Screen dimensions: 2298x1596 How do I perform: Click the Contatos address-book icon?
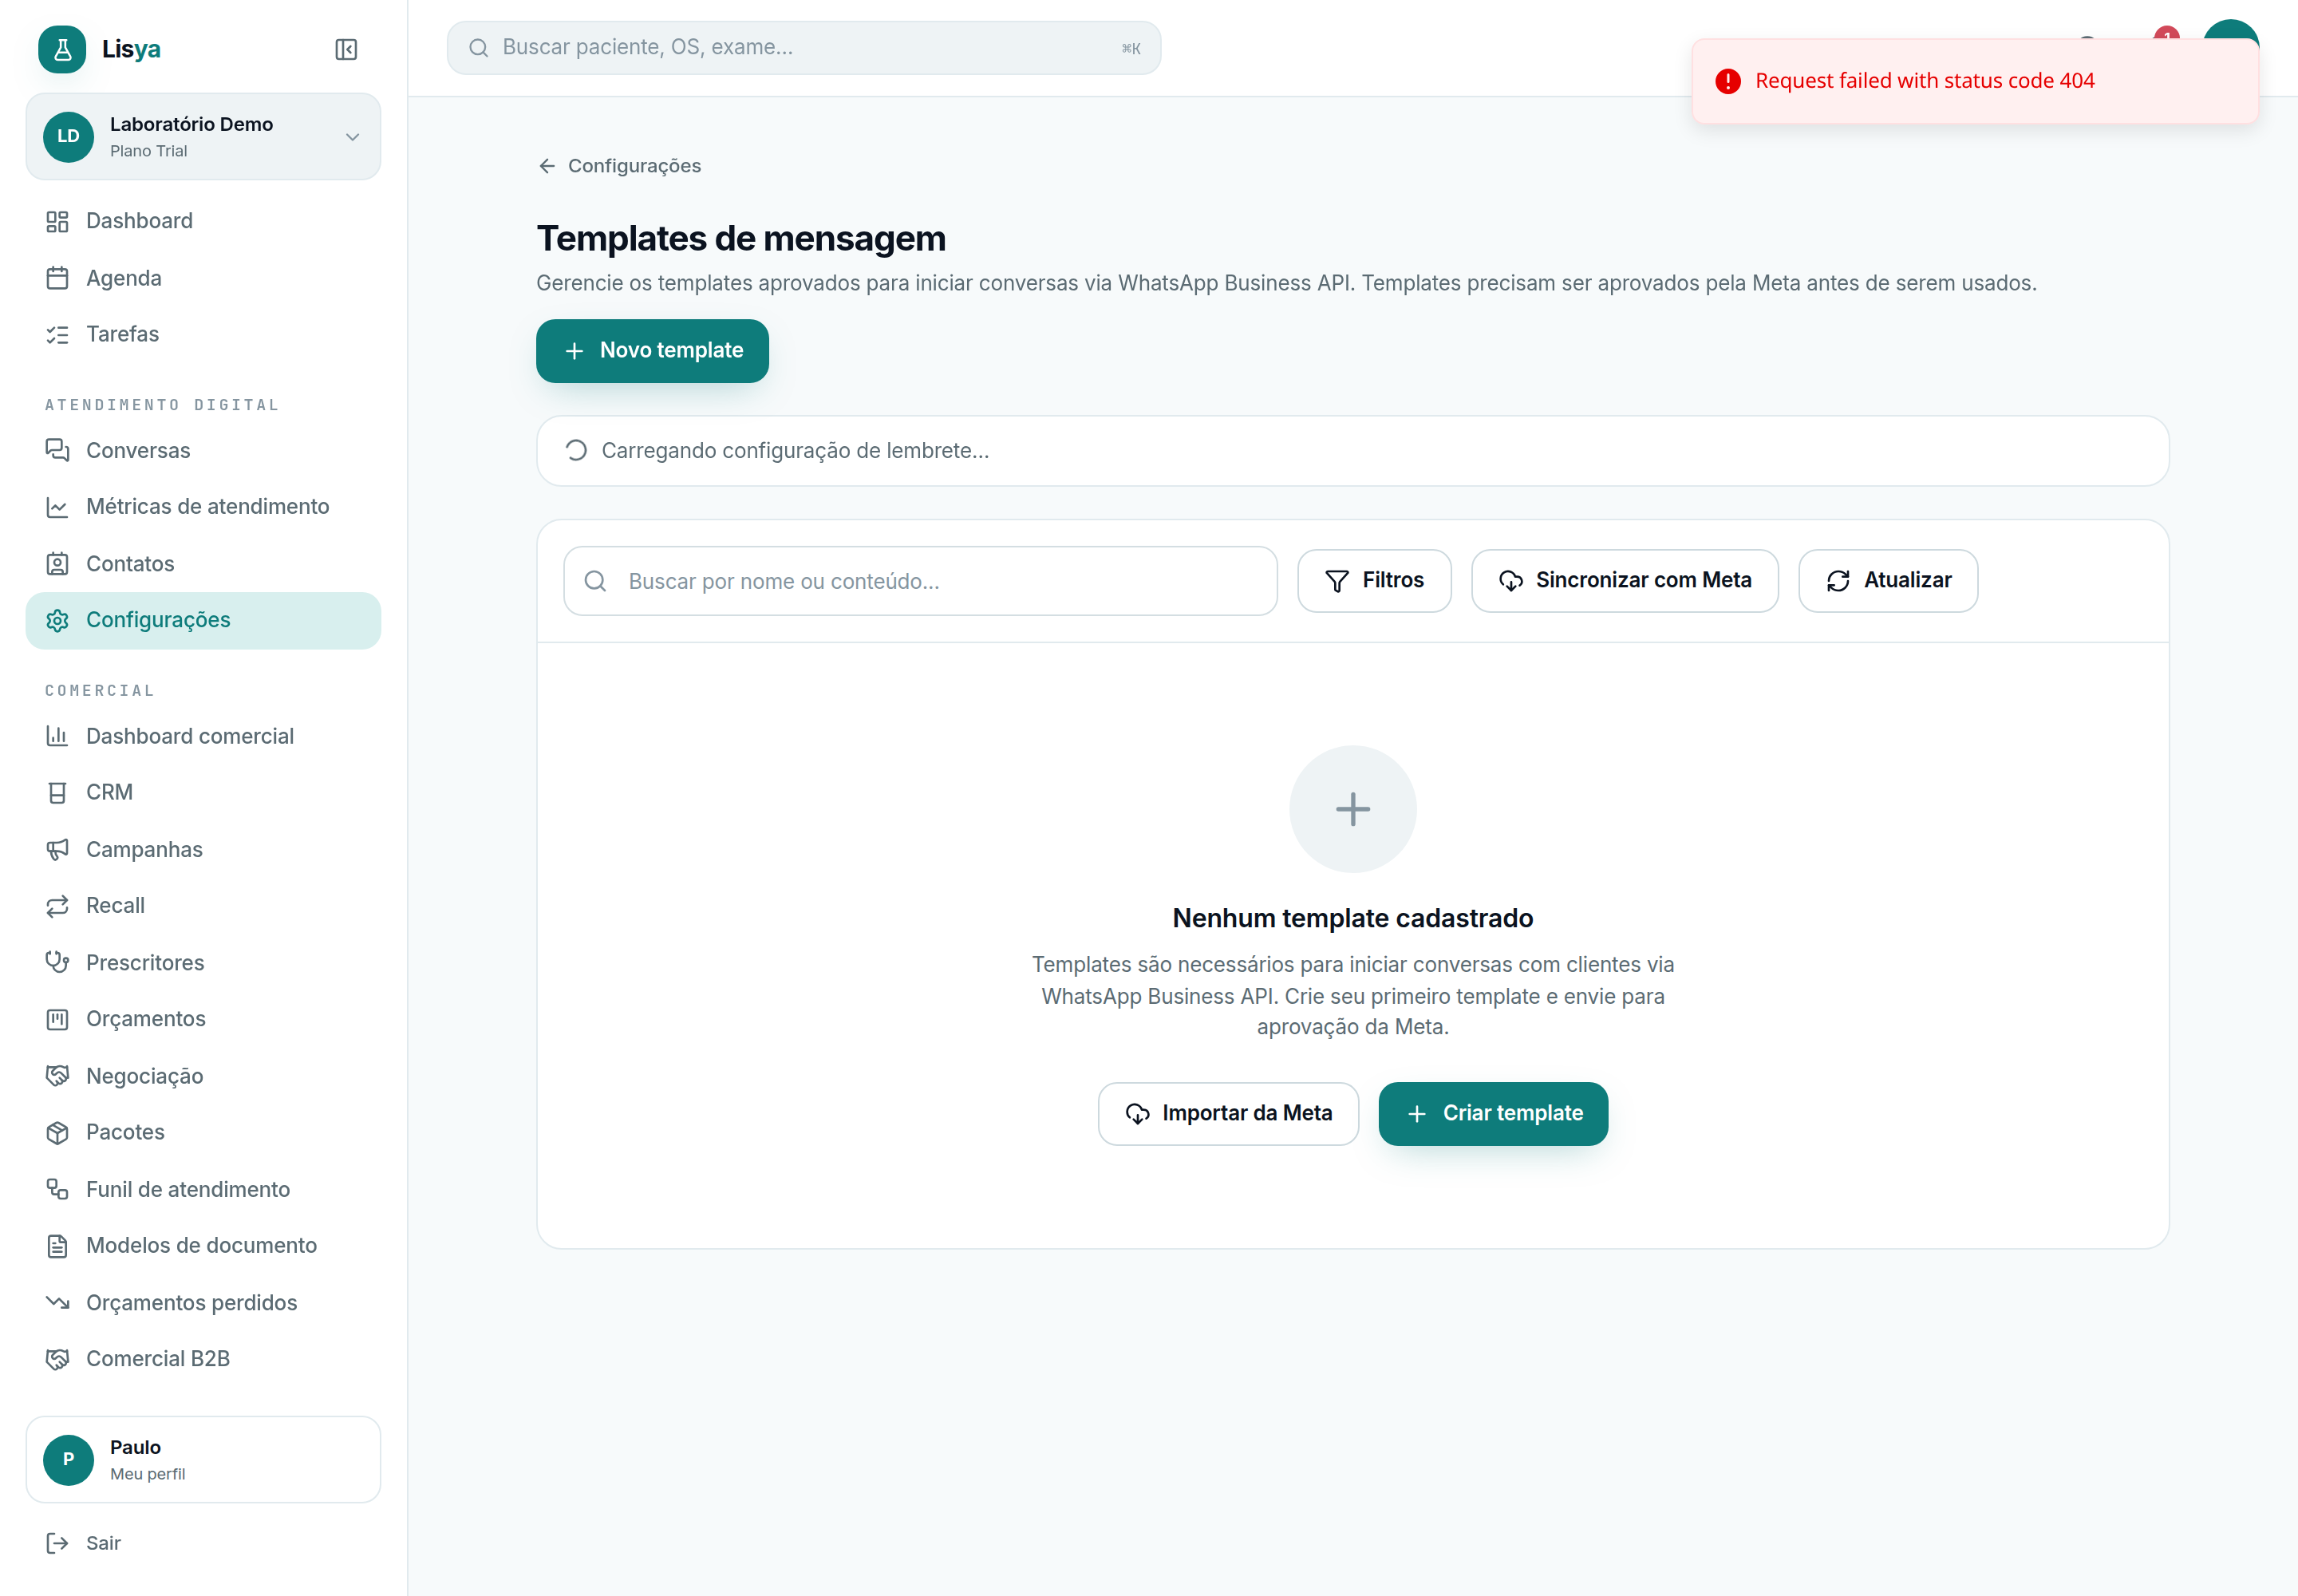57,564
